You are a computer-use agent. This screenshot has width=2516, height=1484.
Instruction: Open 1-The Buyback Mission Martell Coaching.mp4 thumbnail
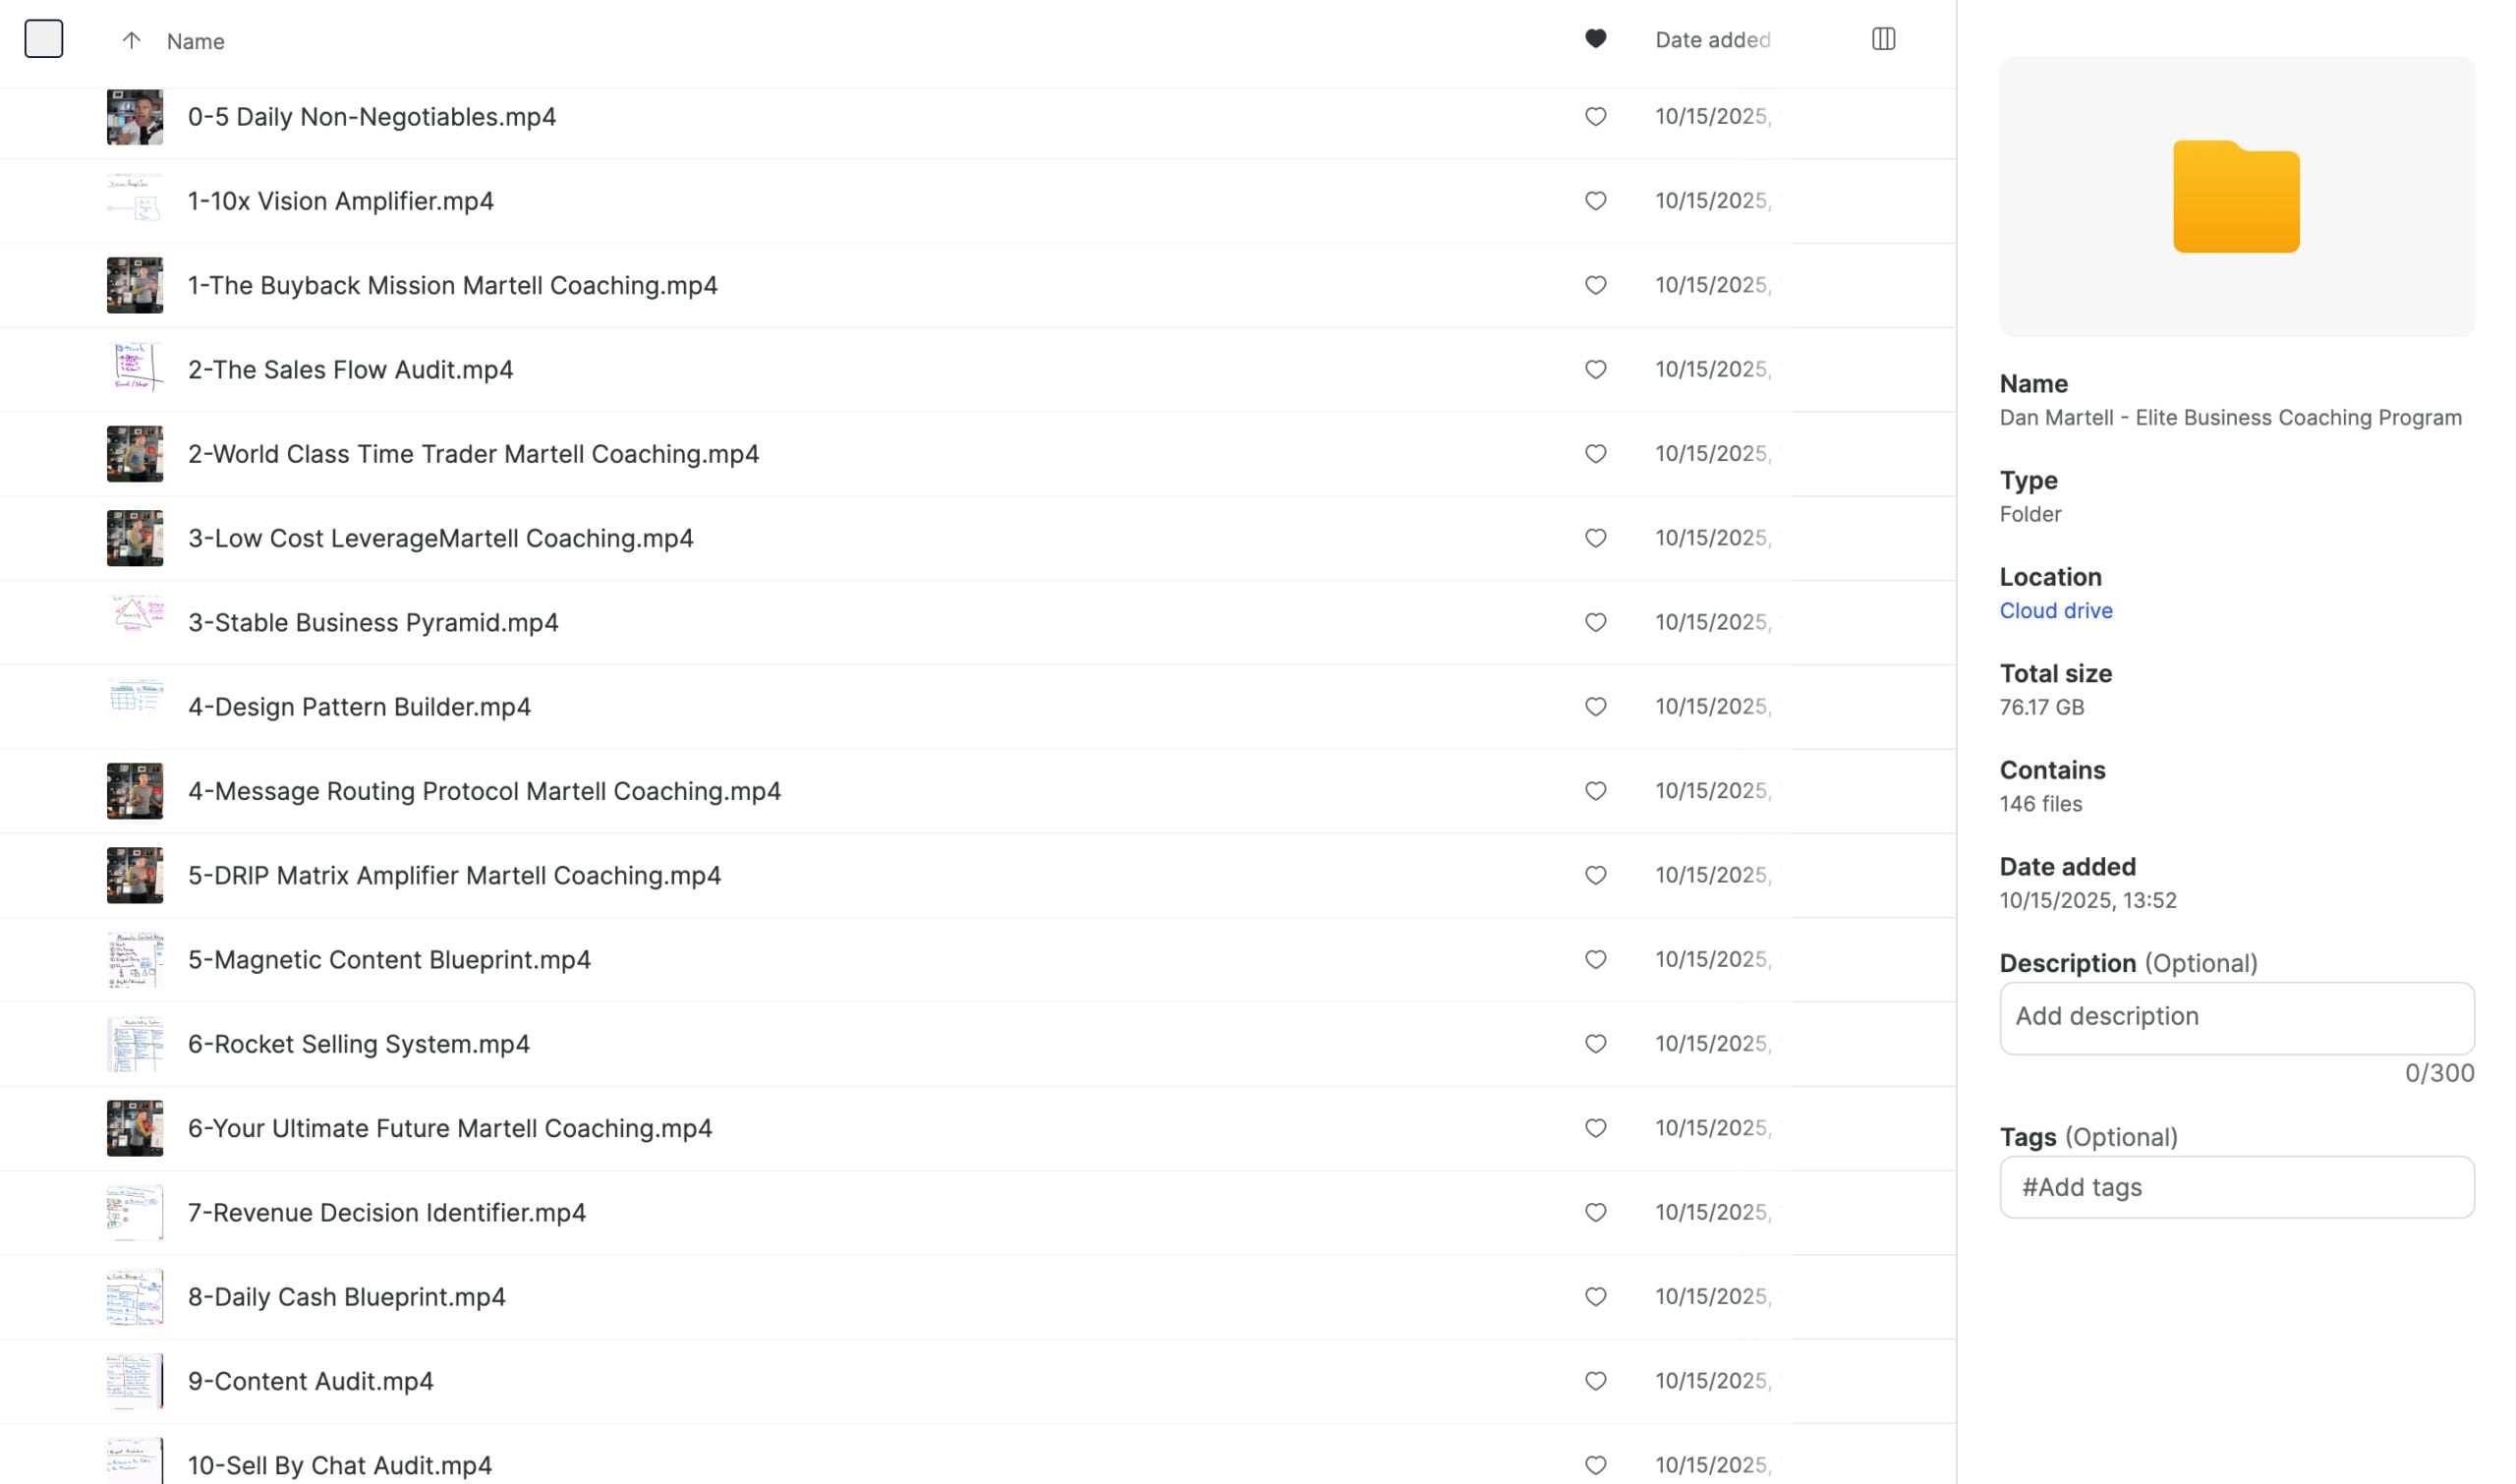(135, 286)
